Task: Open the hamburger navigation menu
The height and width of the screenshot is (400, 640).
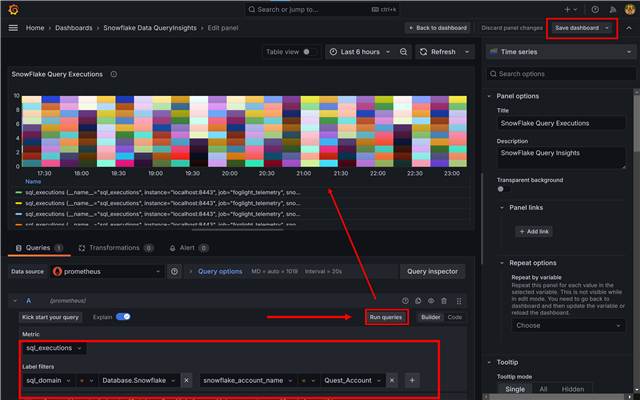Action: pyautogui.click(x=13, y=28)
